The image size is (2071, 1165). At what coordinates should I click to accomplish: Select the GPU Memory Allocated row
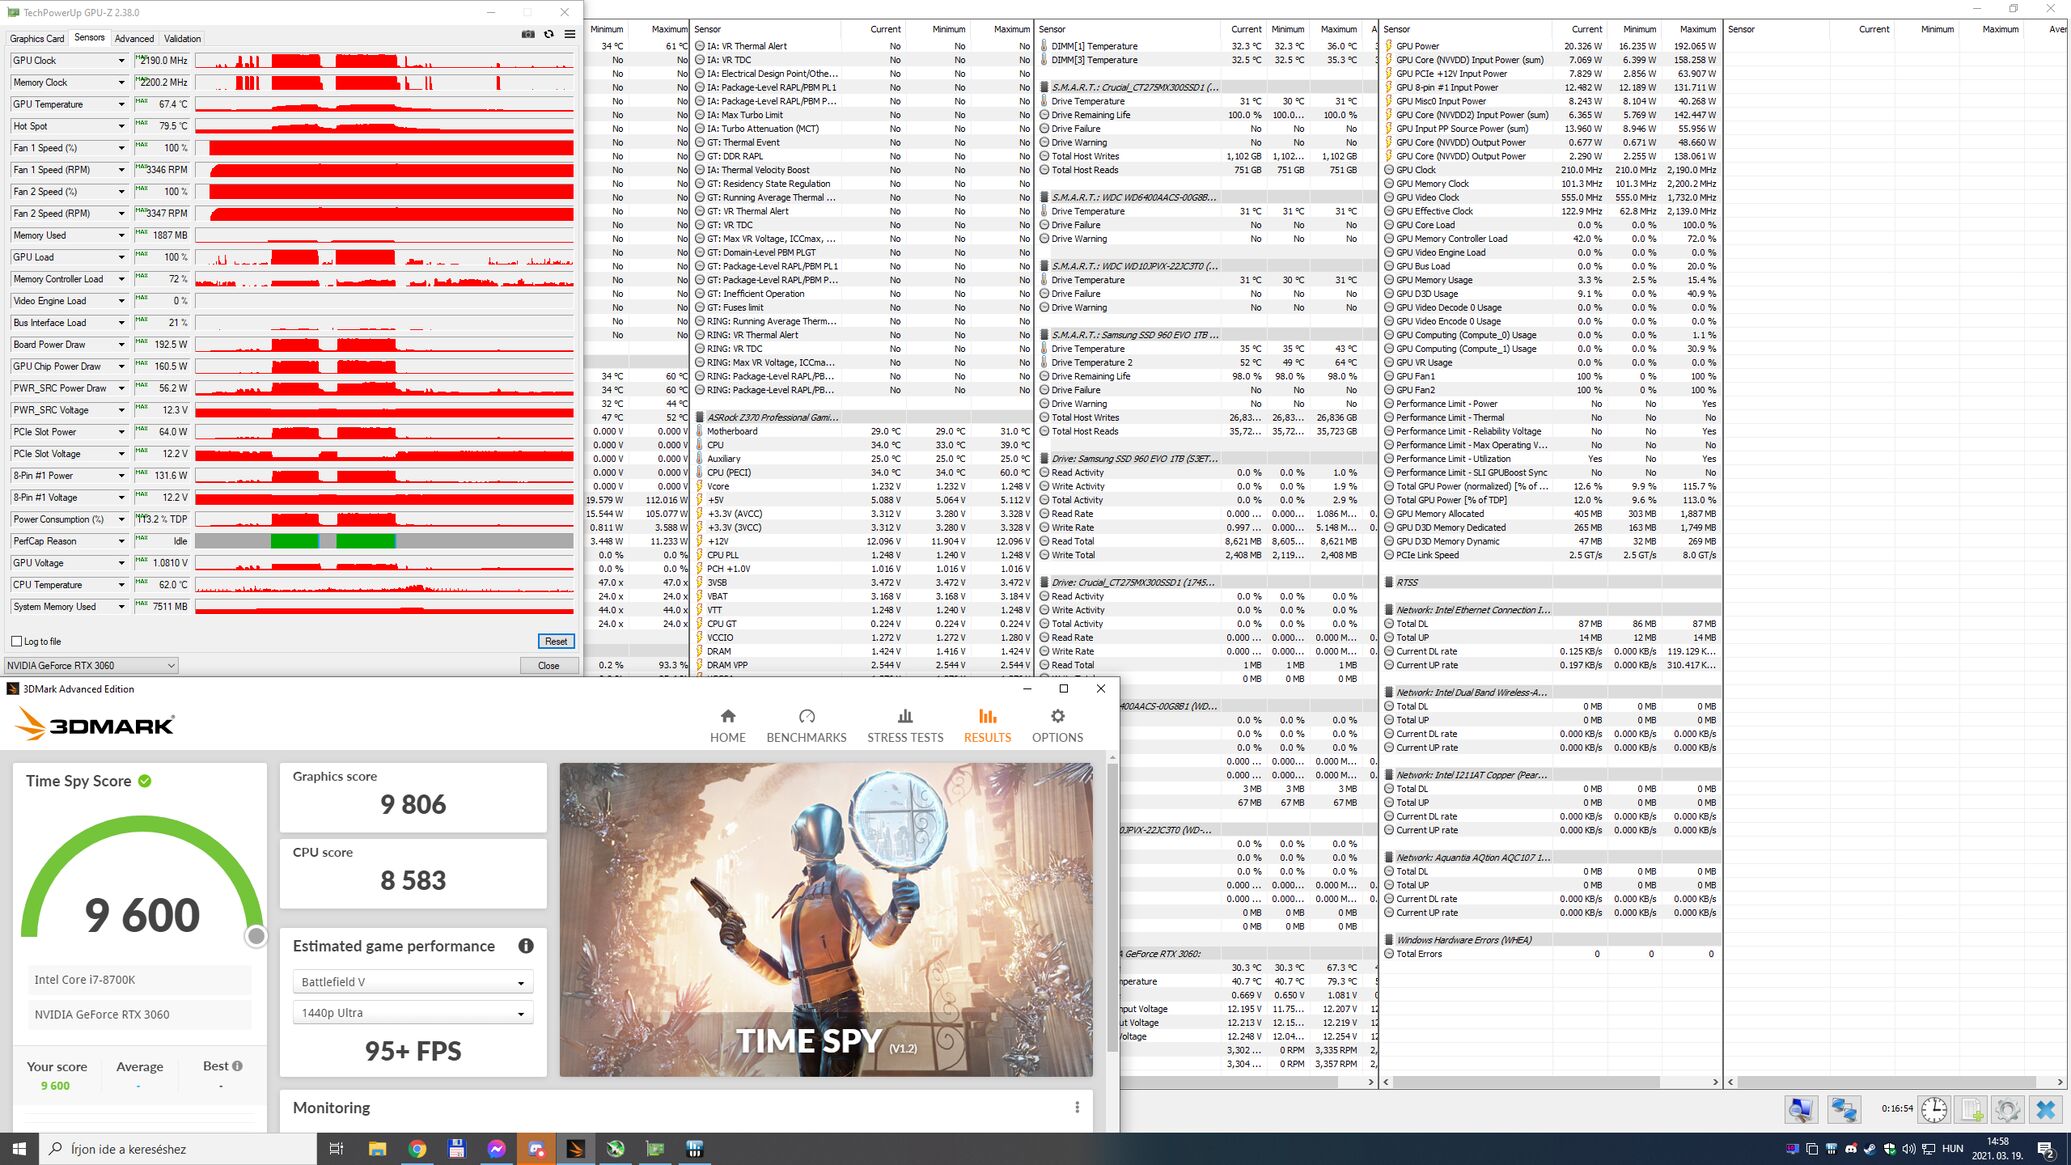1551,514
